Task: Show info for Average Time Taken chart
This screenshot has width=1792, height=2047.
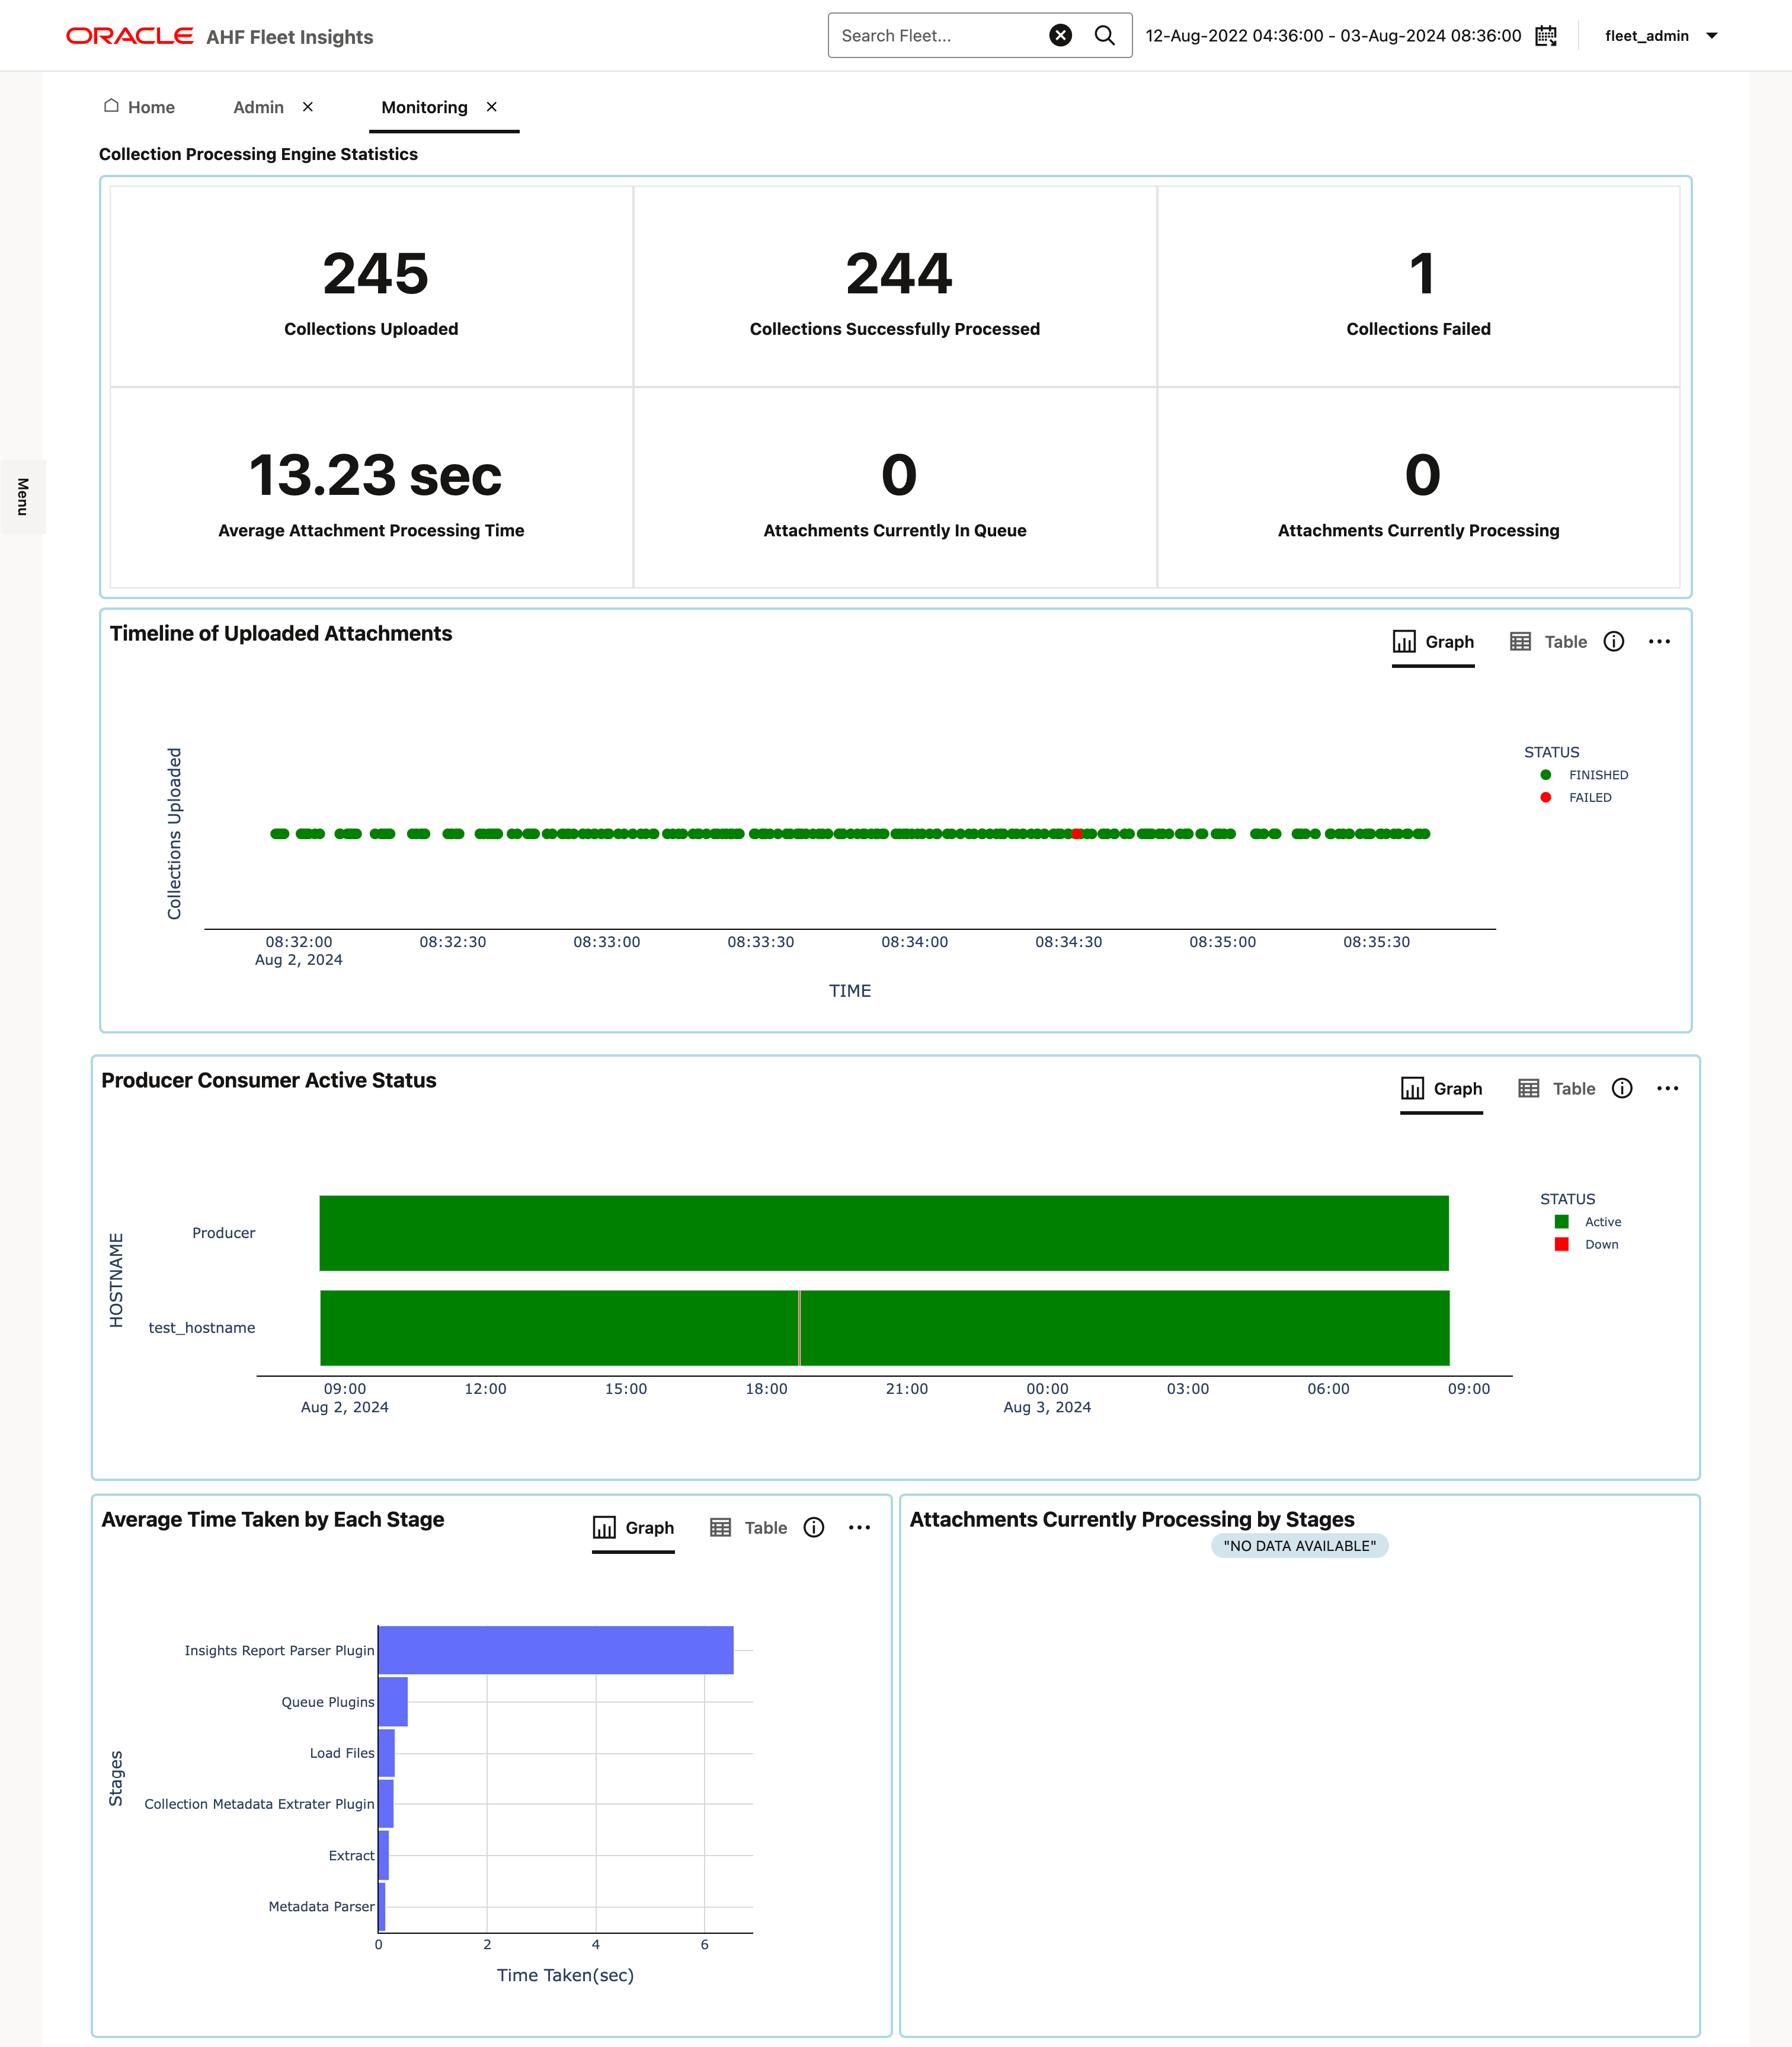Action: (814, 1528)
